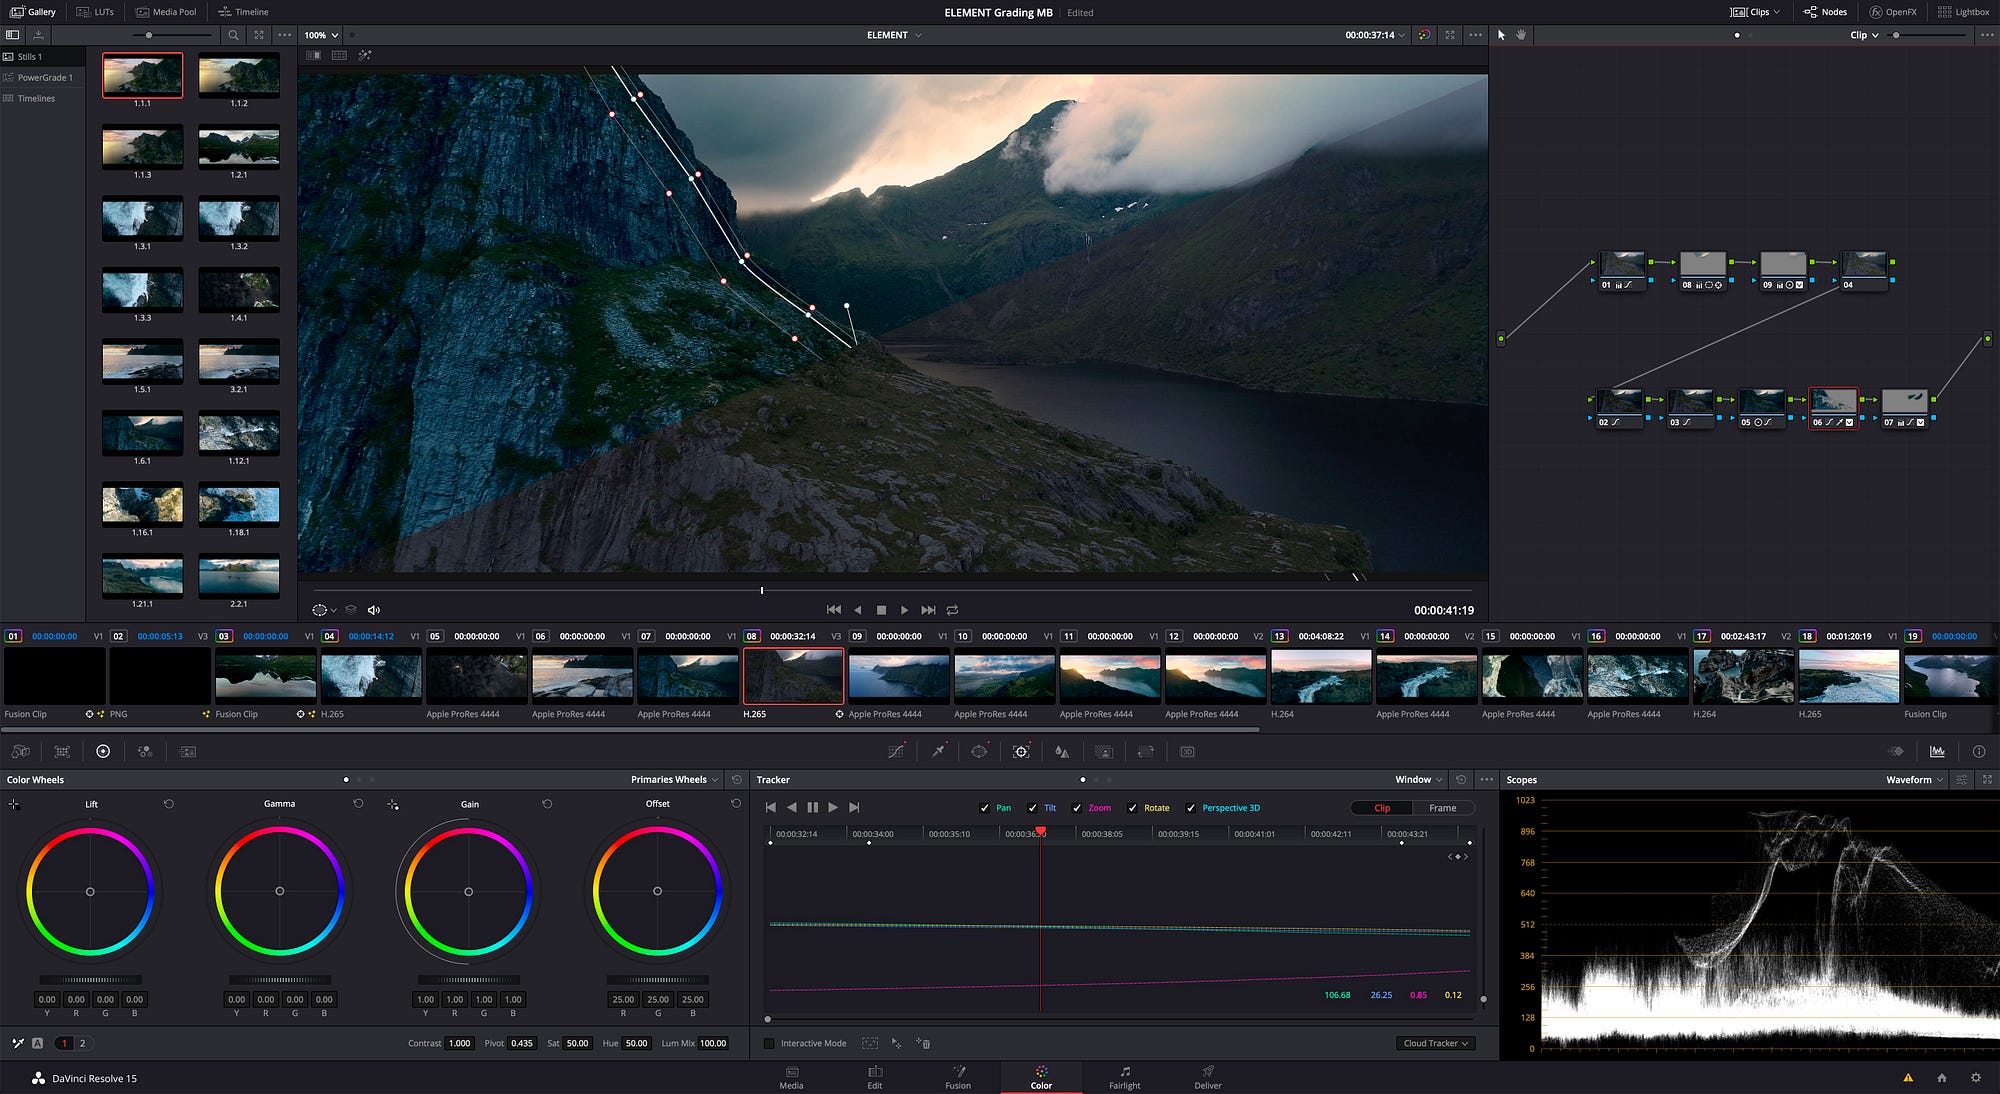Screen dimensions: 2000x1094
Task: Expand the Primaries Wheels dropdown
Action: tap(675, 780)
